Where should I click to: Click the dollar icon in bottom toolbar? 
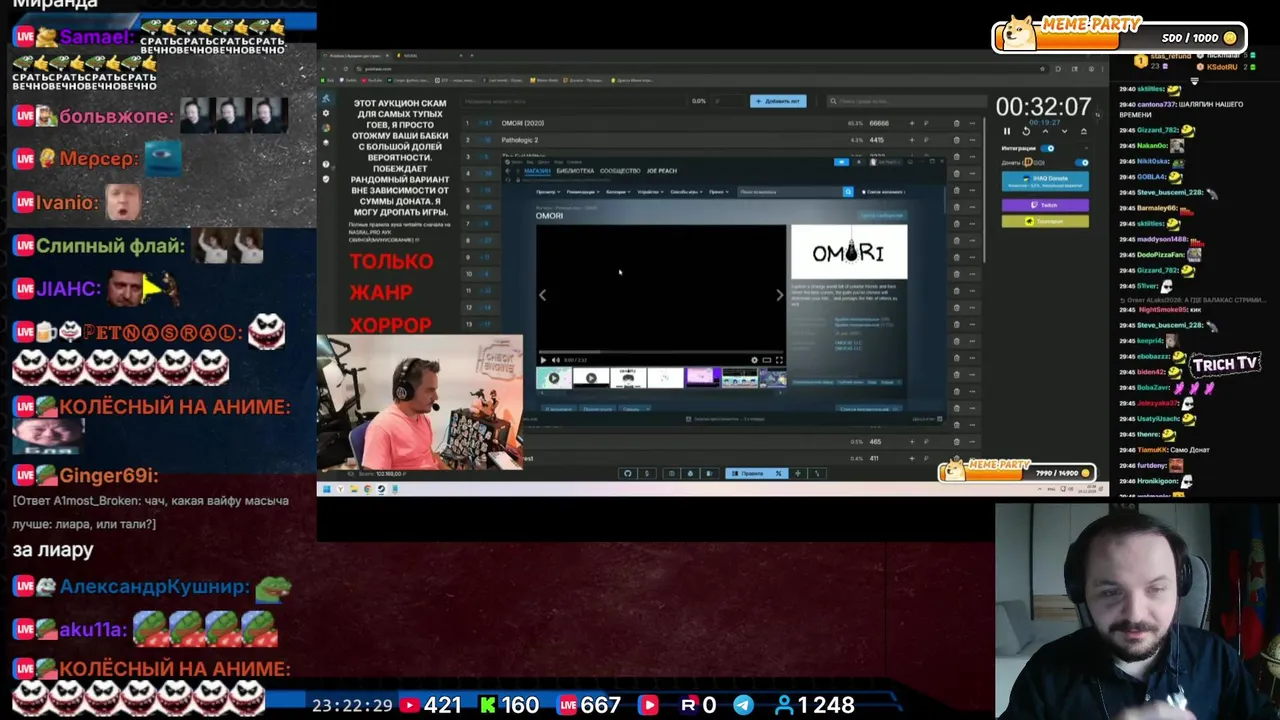coord(647,473)
